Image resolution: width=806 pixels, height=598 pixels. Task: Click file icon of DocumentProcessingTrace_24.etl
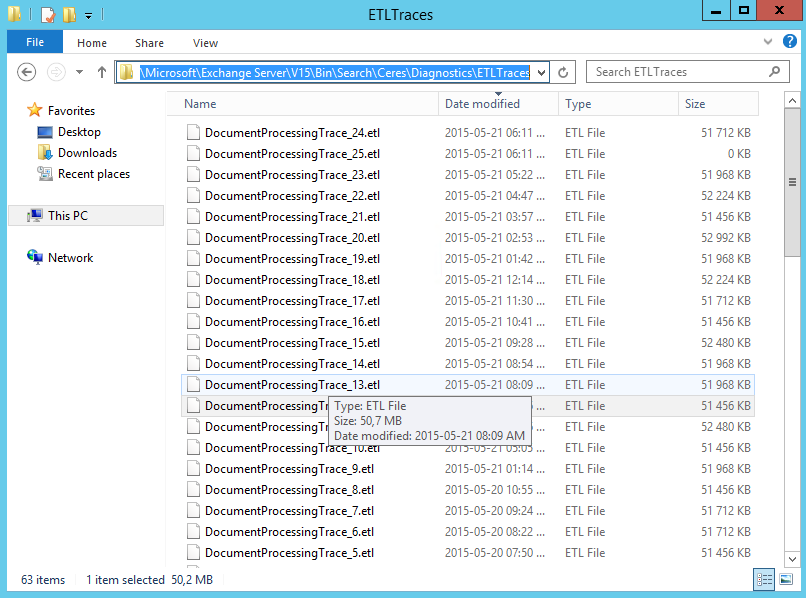pos(193,133)
